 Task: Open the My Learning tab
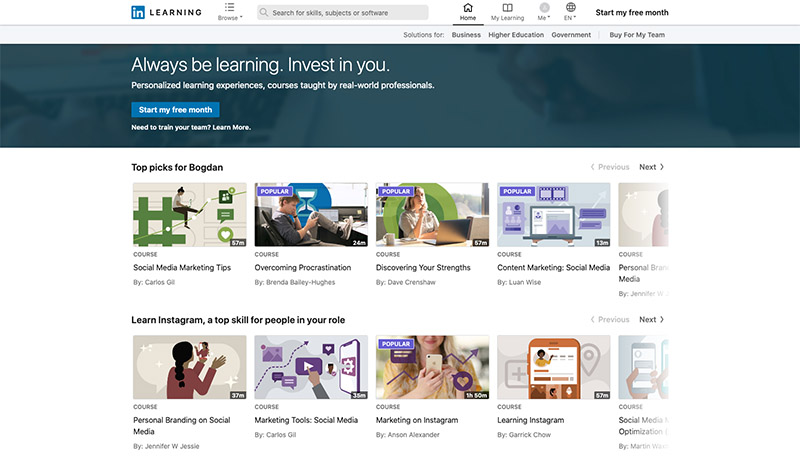pyautogui.click(x=507, y=12)
